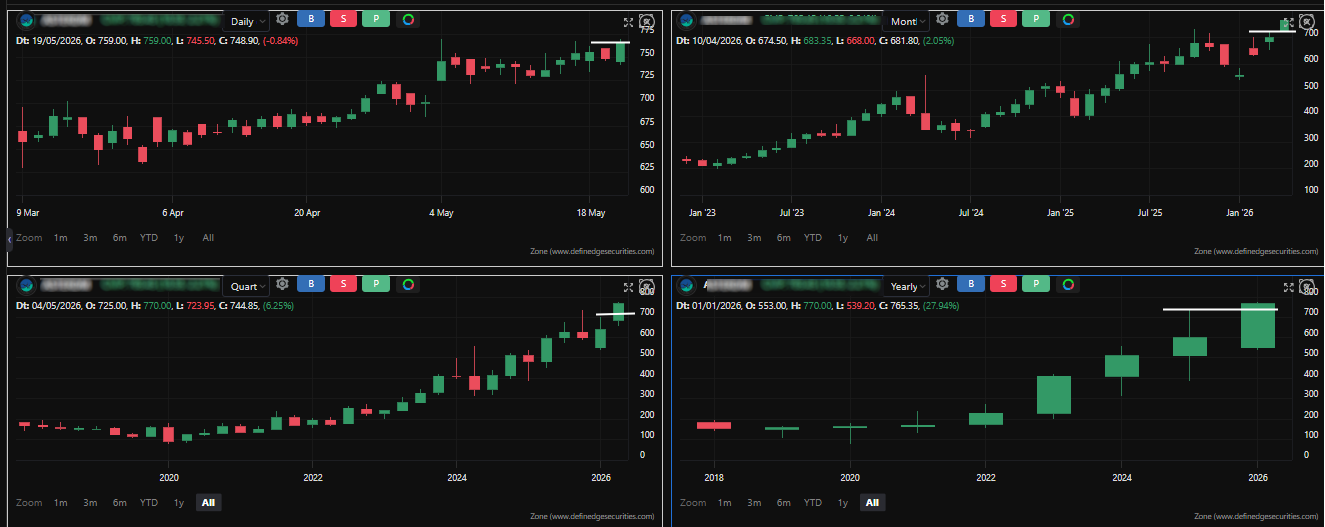
Task: Set Yearly chart zoom to 1m
Action: (725, 503)
